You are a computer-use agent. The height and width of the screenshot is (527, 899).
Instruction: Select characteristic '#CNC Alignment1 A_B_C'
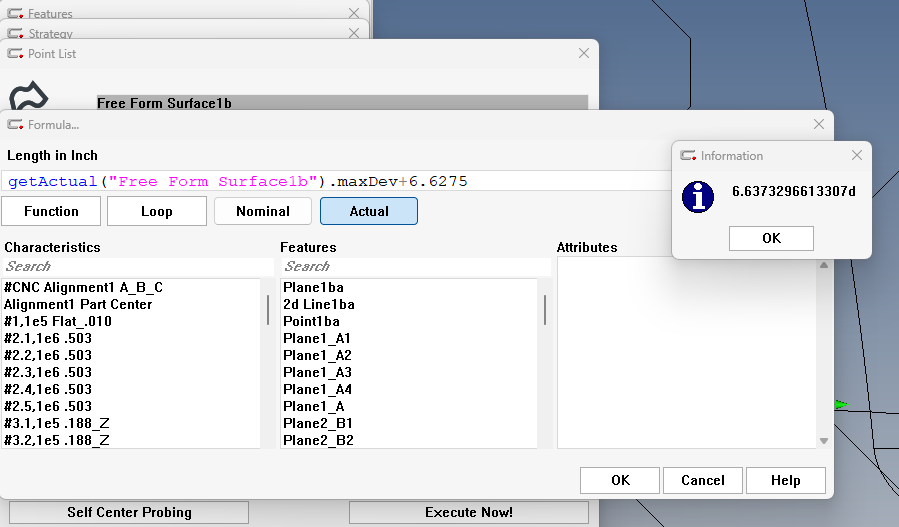[x=83, y=287]
